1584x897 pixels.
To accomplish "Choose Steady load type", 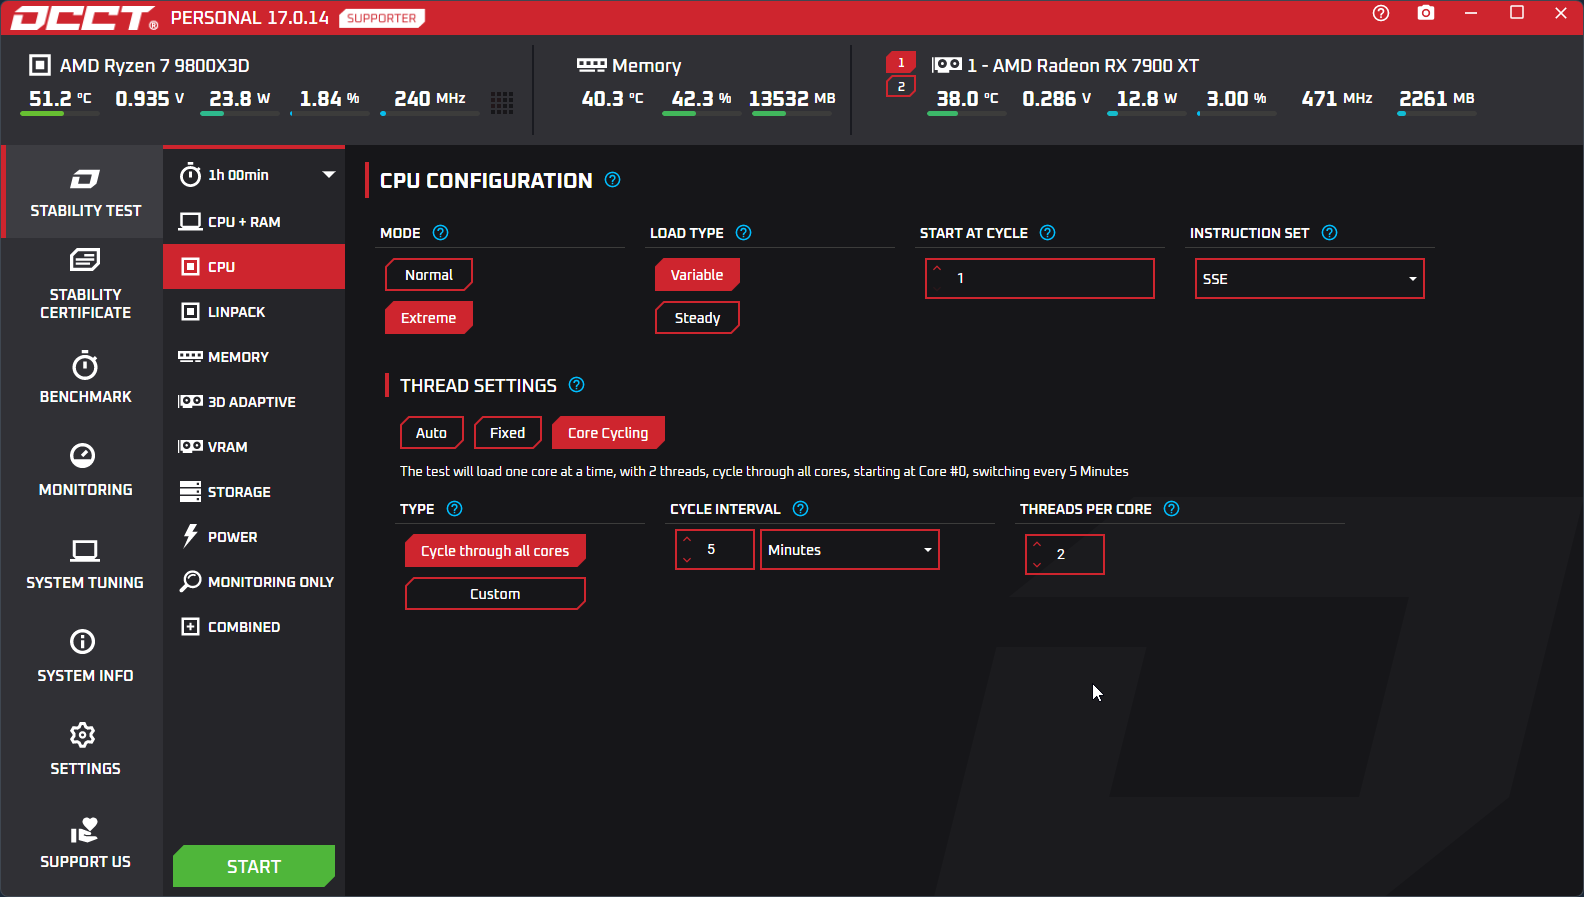I will pos(697,318).
